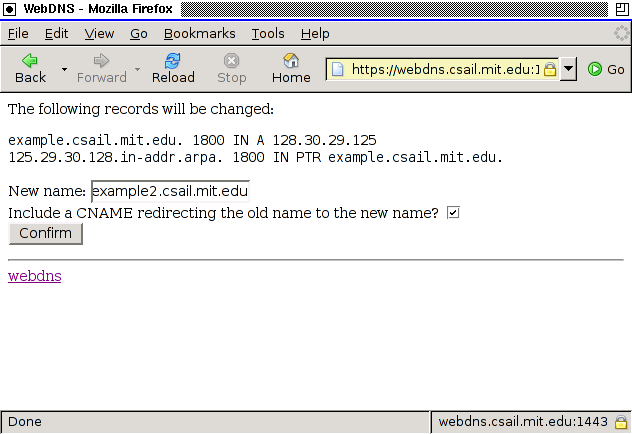Click the A record line for example.csail.mit.edu

192,140
